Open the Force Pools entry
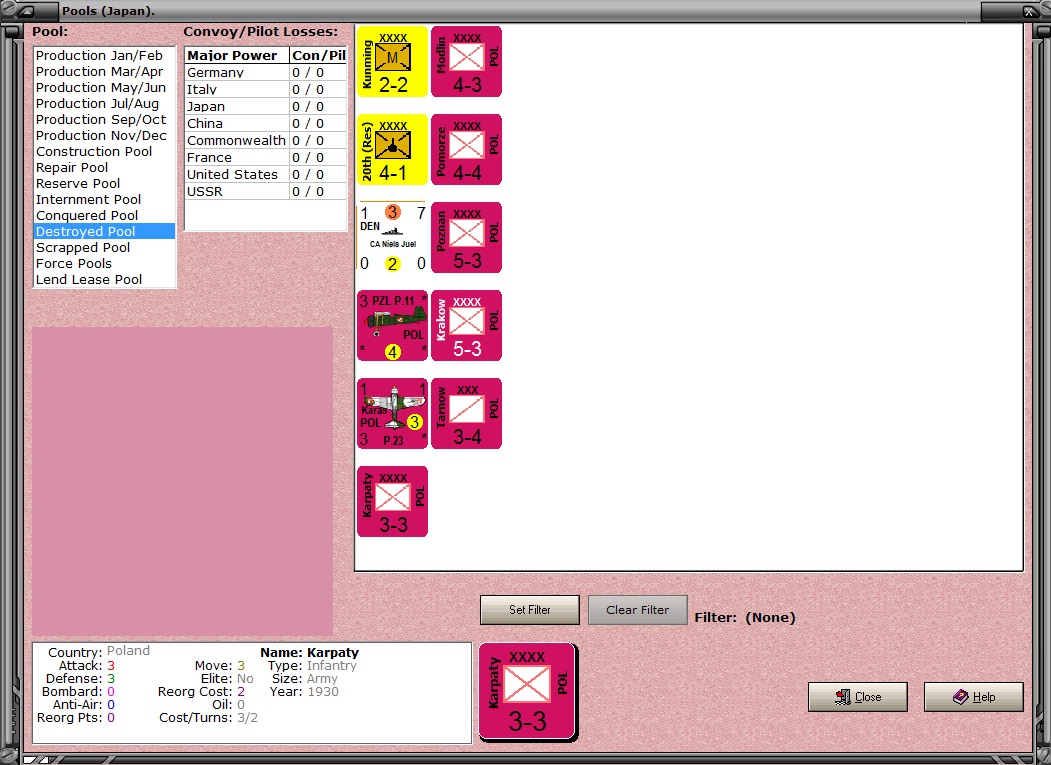This screenshot has height=765, width=1051. click(105, 263)
